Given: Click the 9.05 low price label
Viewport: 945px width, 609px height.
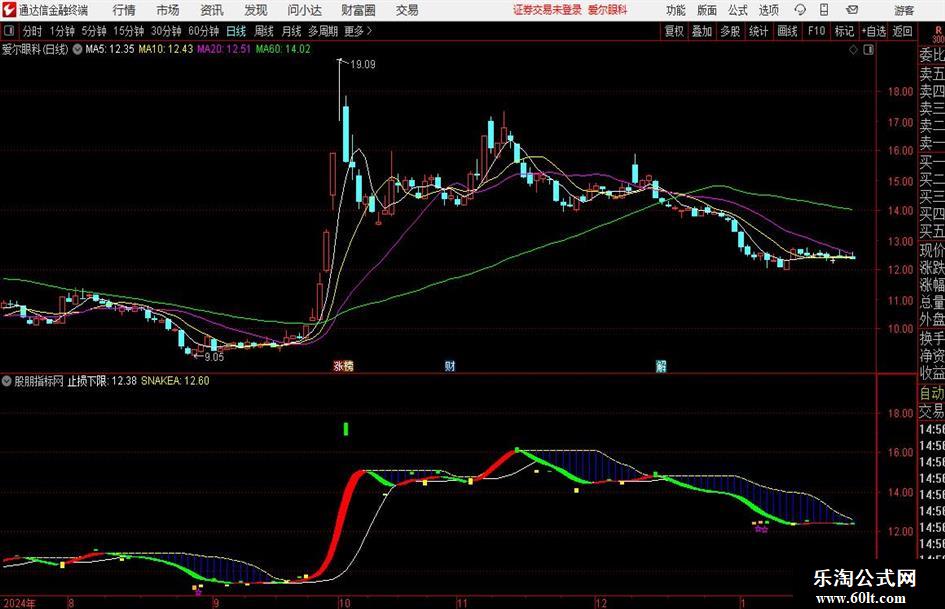Looking at the screenshot, I should point(214,357).
